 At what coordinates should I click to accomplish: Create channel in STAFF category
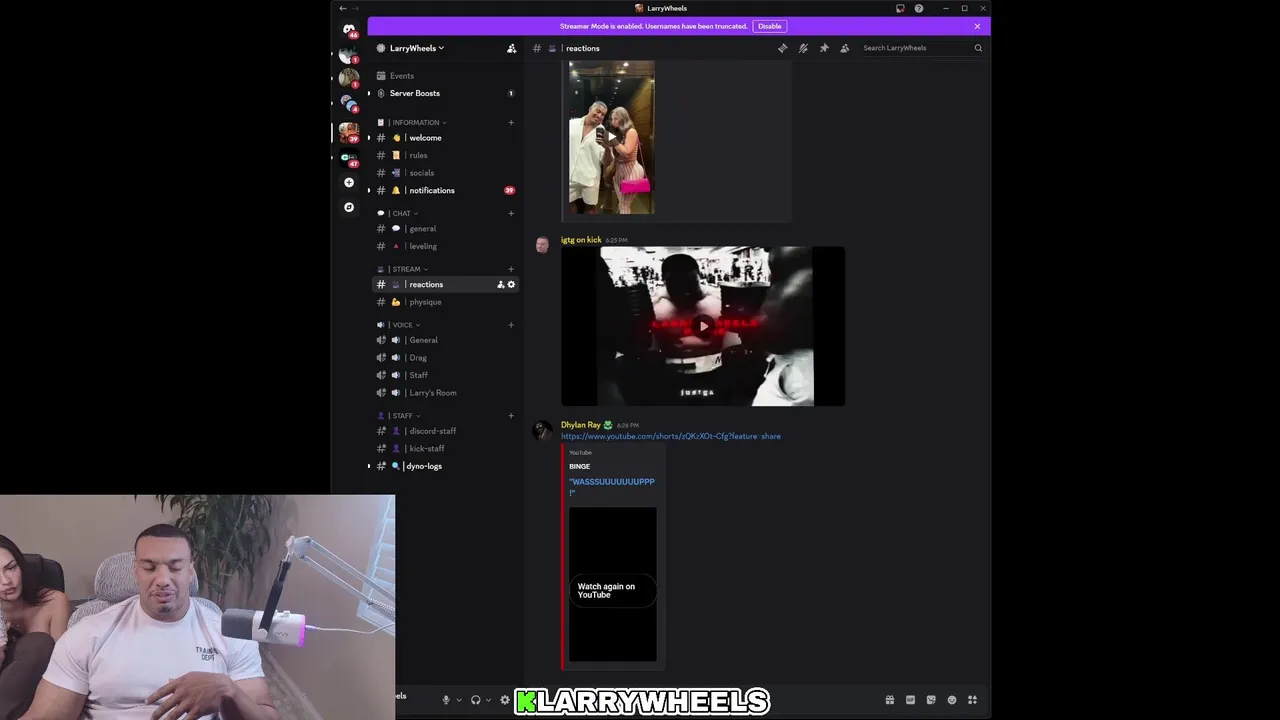(511, 416)
